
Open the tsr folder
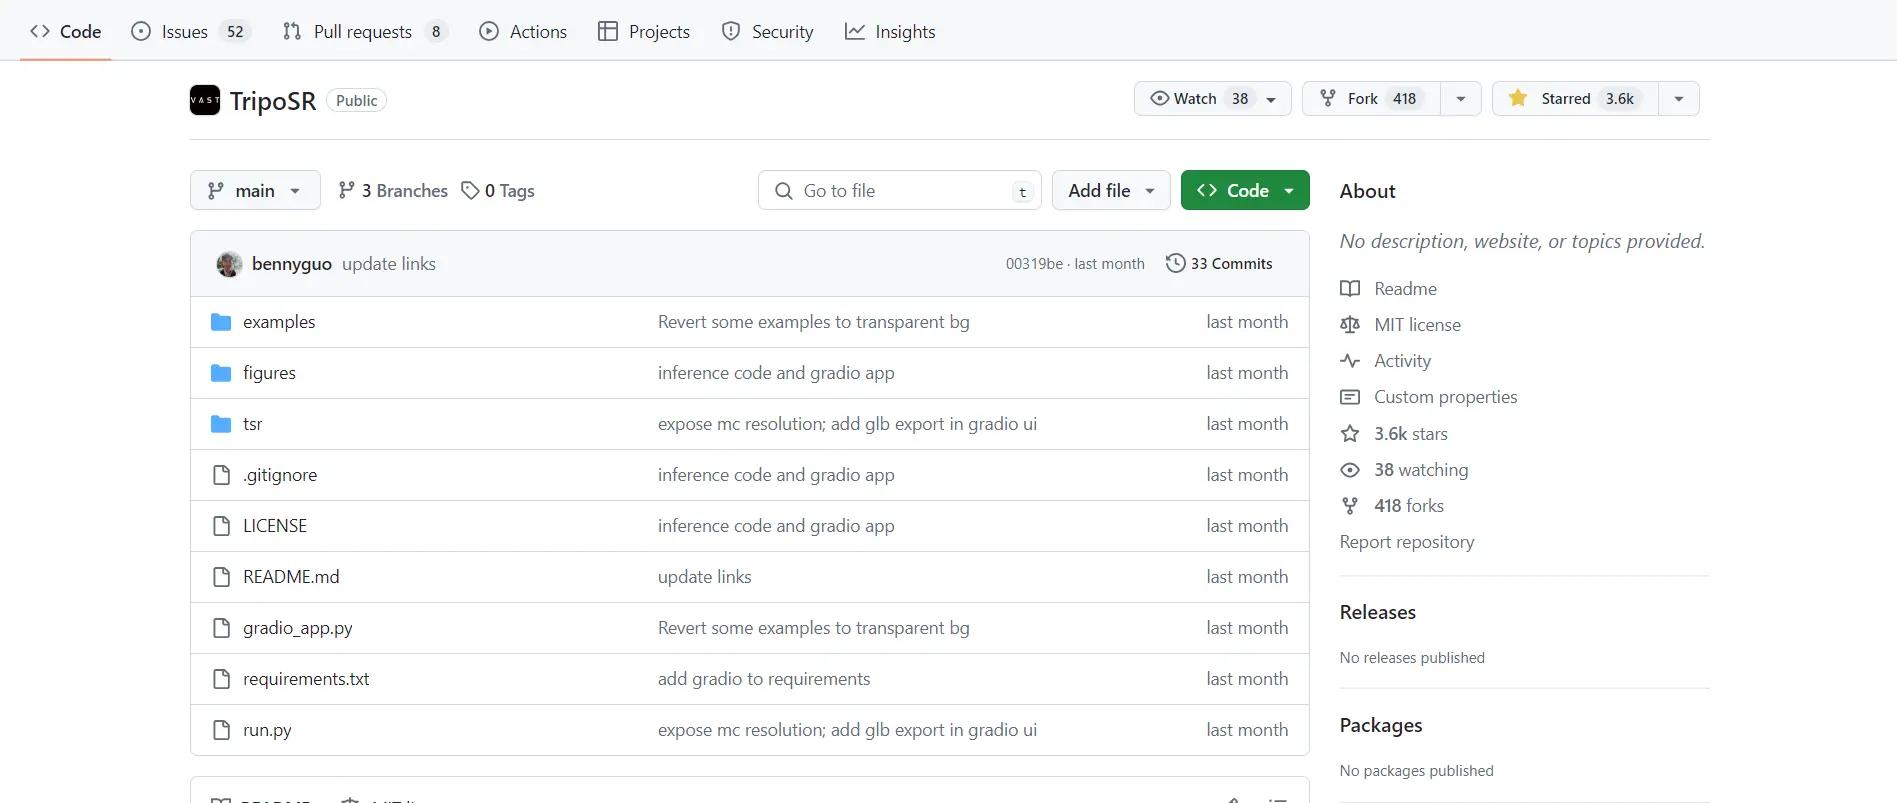pyautogui.click(x=252, y=424)
